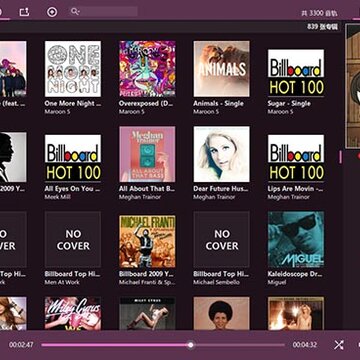Open the Miley Cyrus wrecking ball cover

pyautogui.click(x=147, y=313)
